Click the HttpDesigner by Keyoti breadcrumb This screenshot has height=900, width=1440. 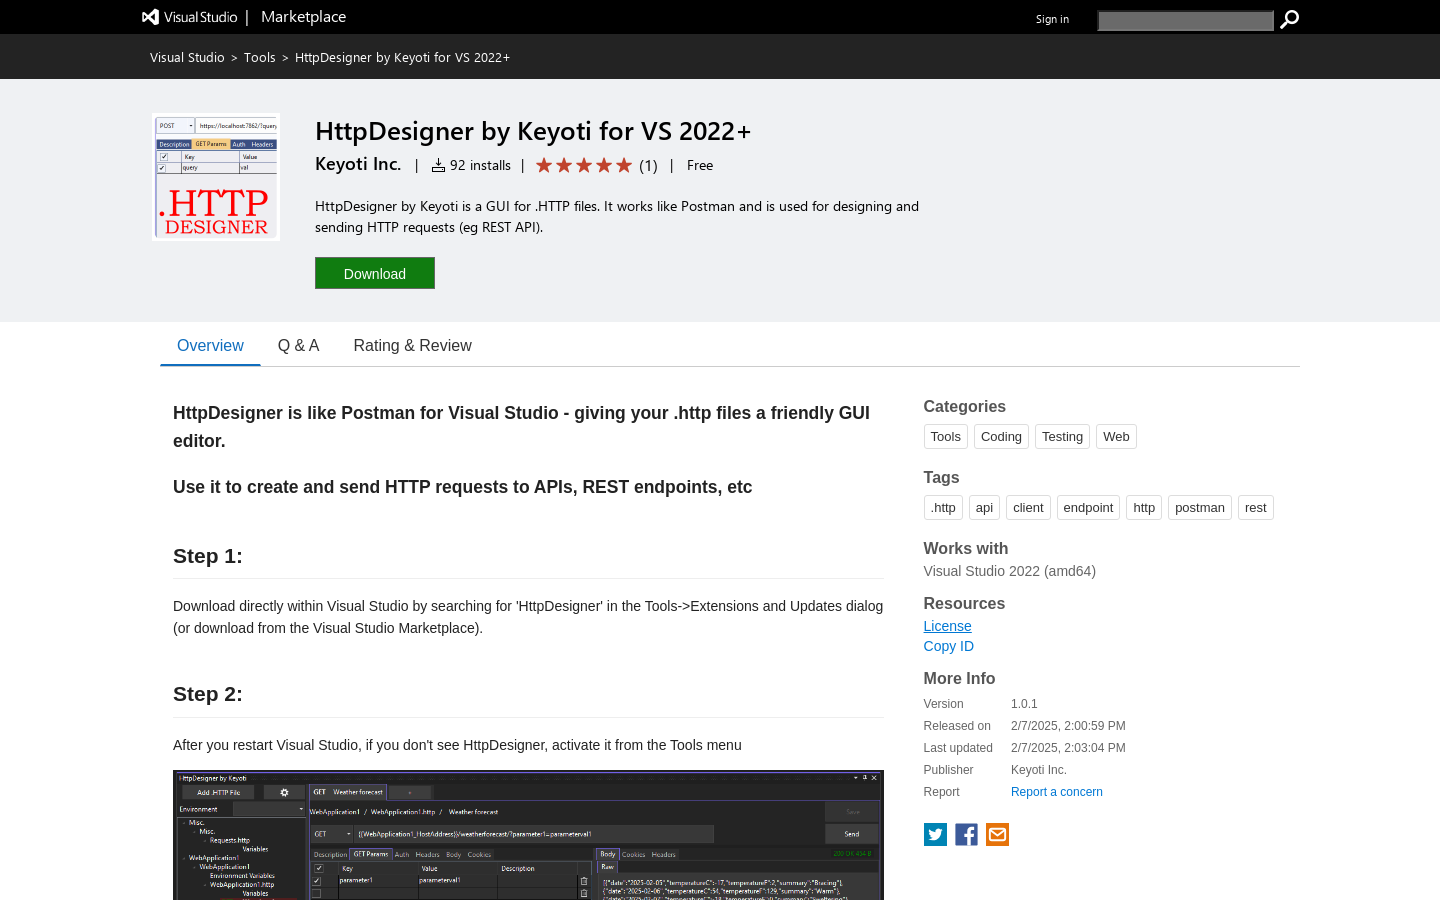[x=402, y=58]
